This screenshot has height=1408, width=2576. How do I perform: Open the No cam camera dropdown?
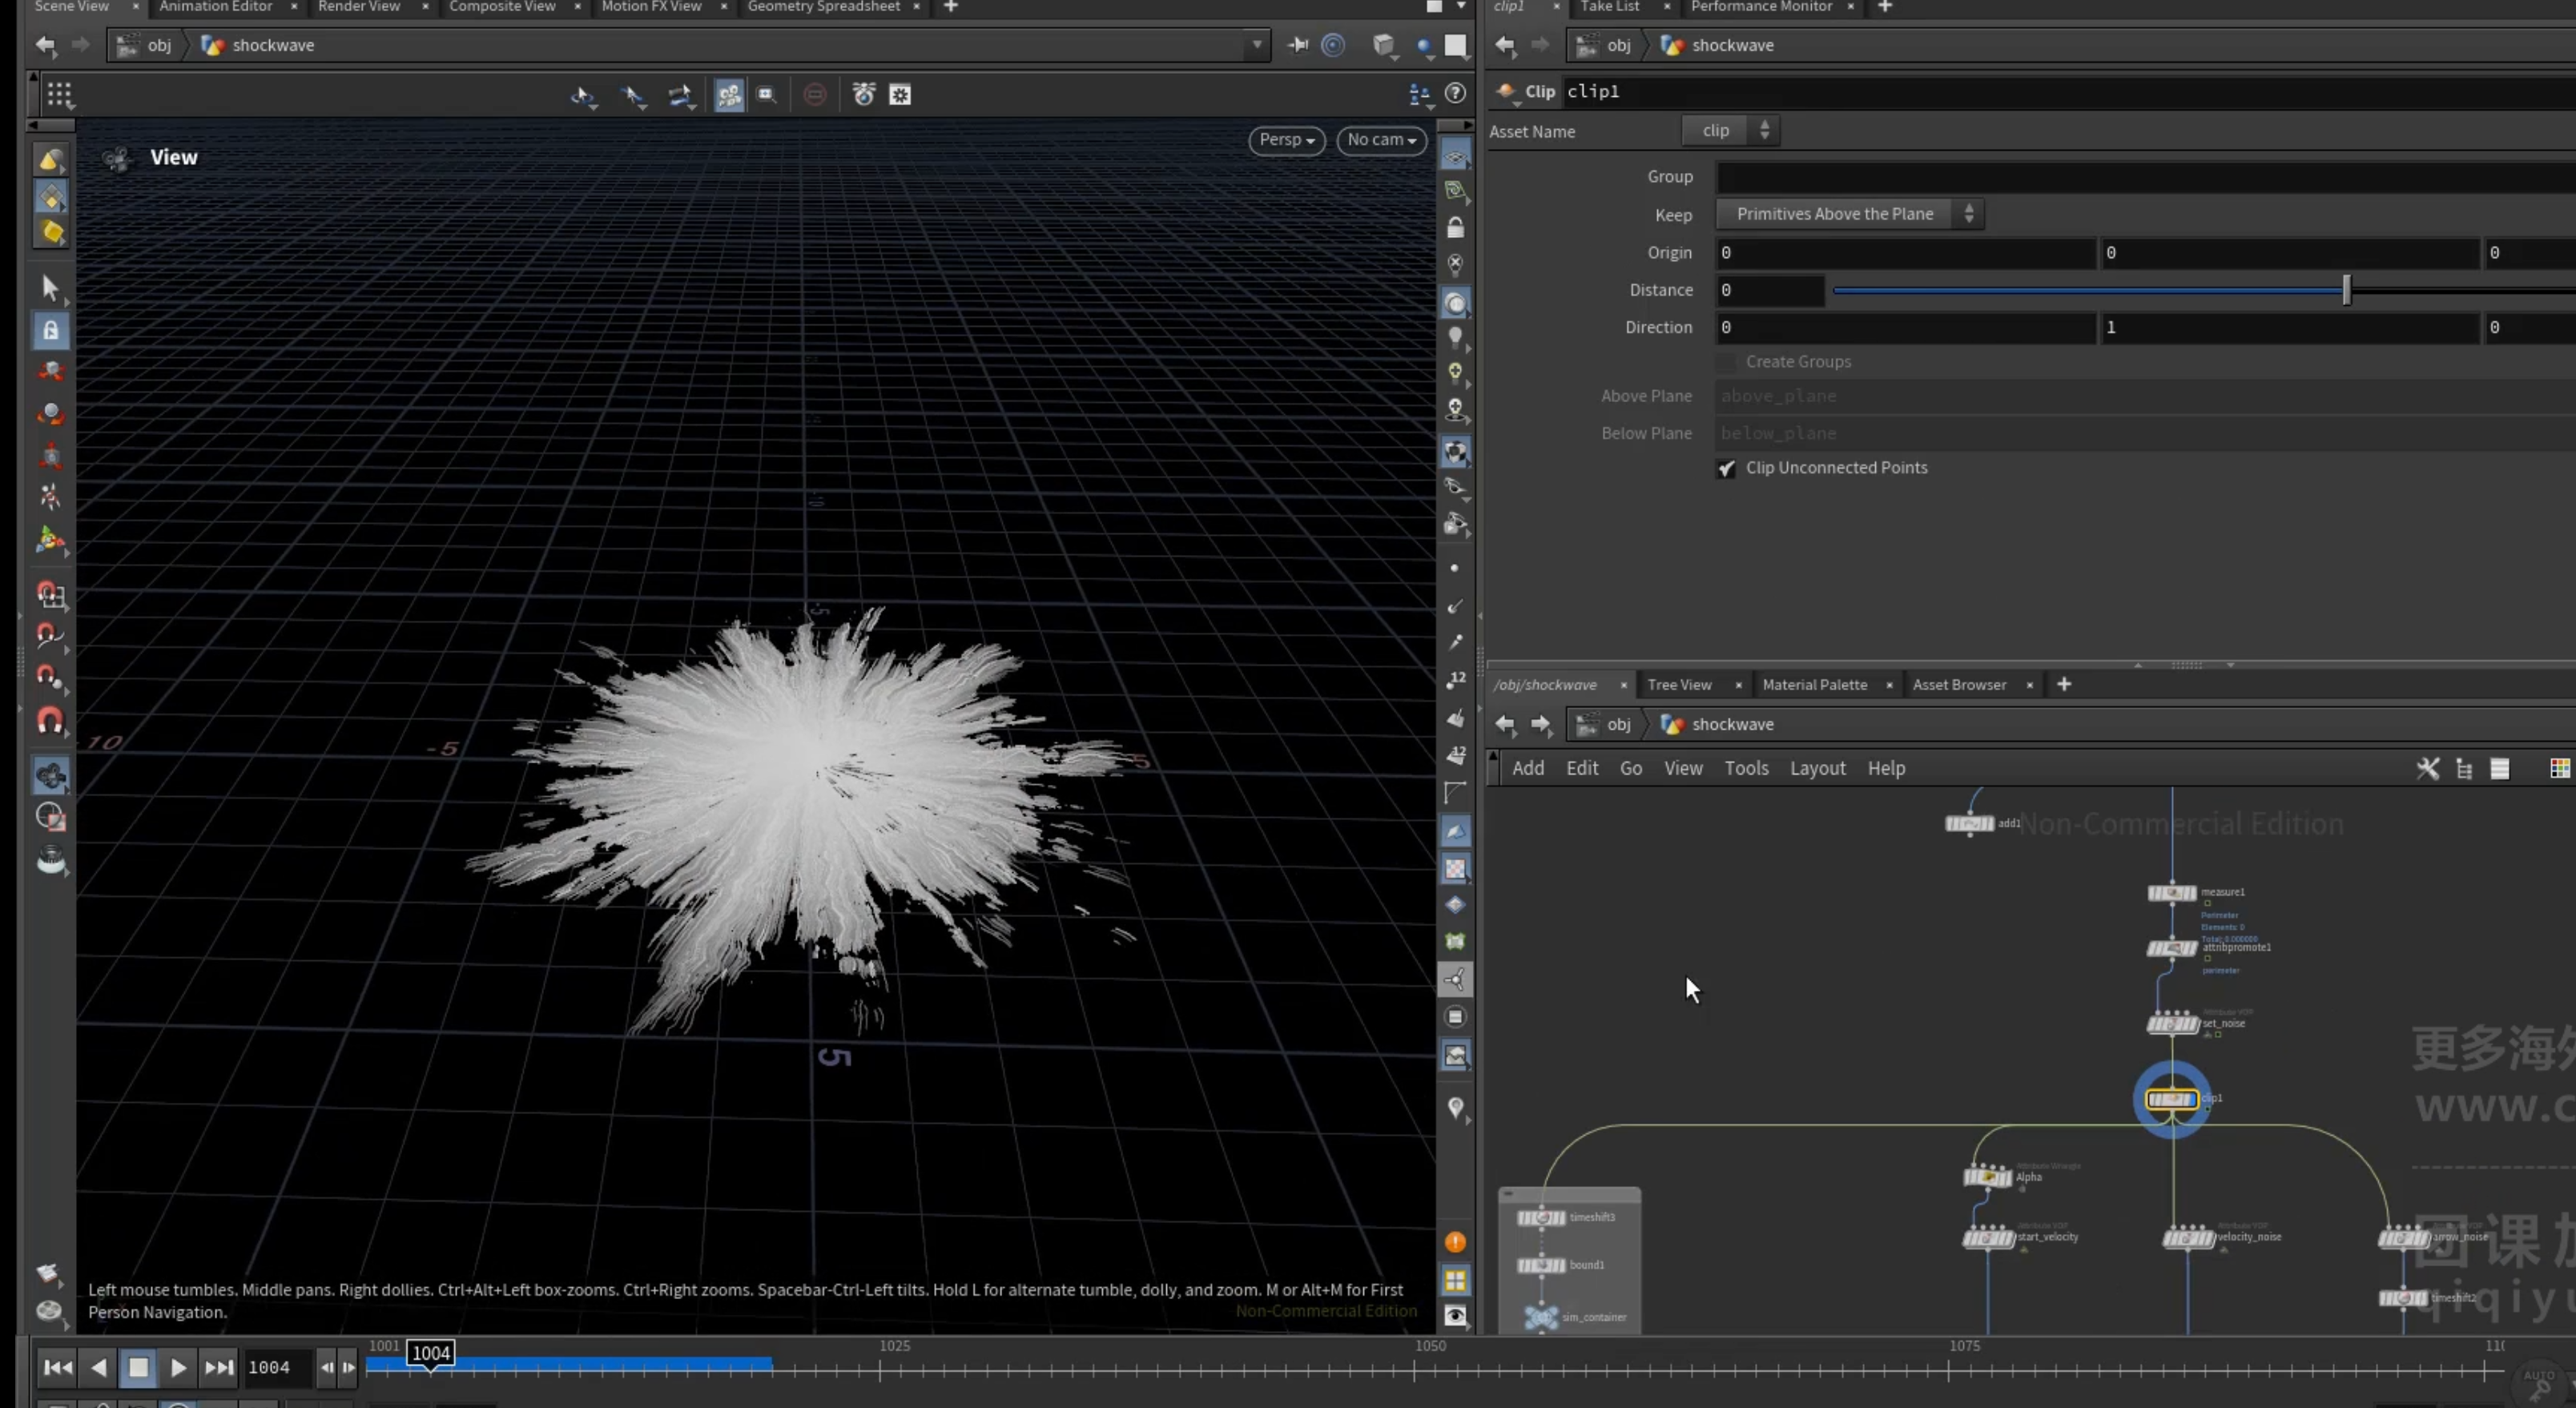pos(1381,140)
